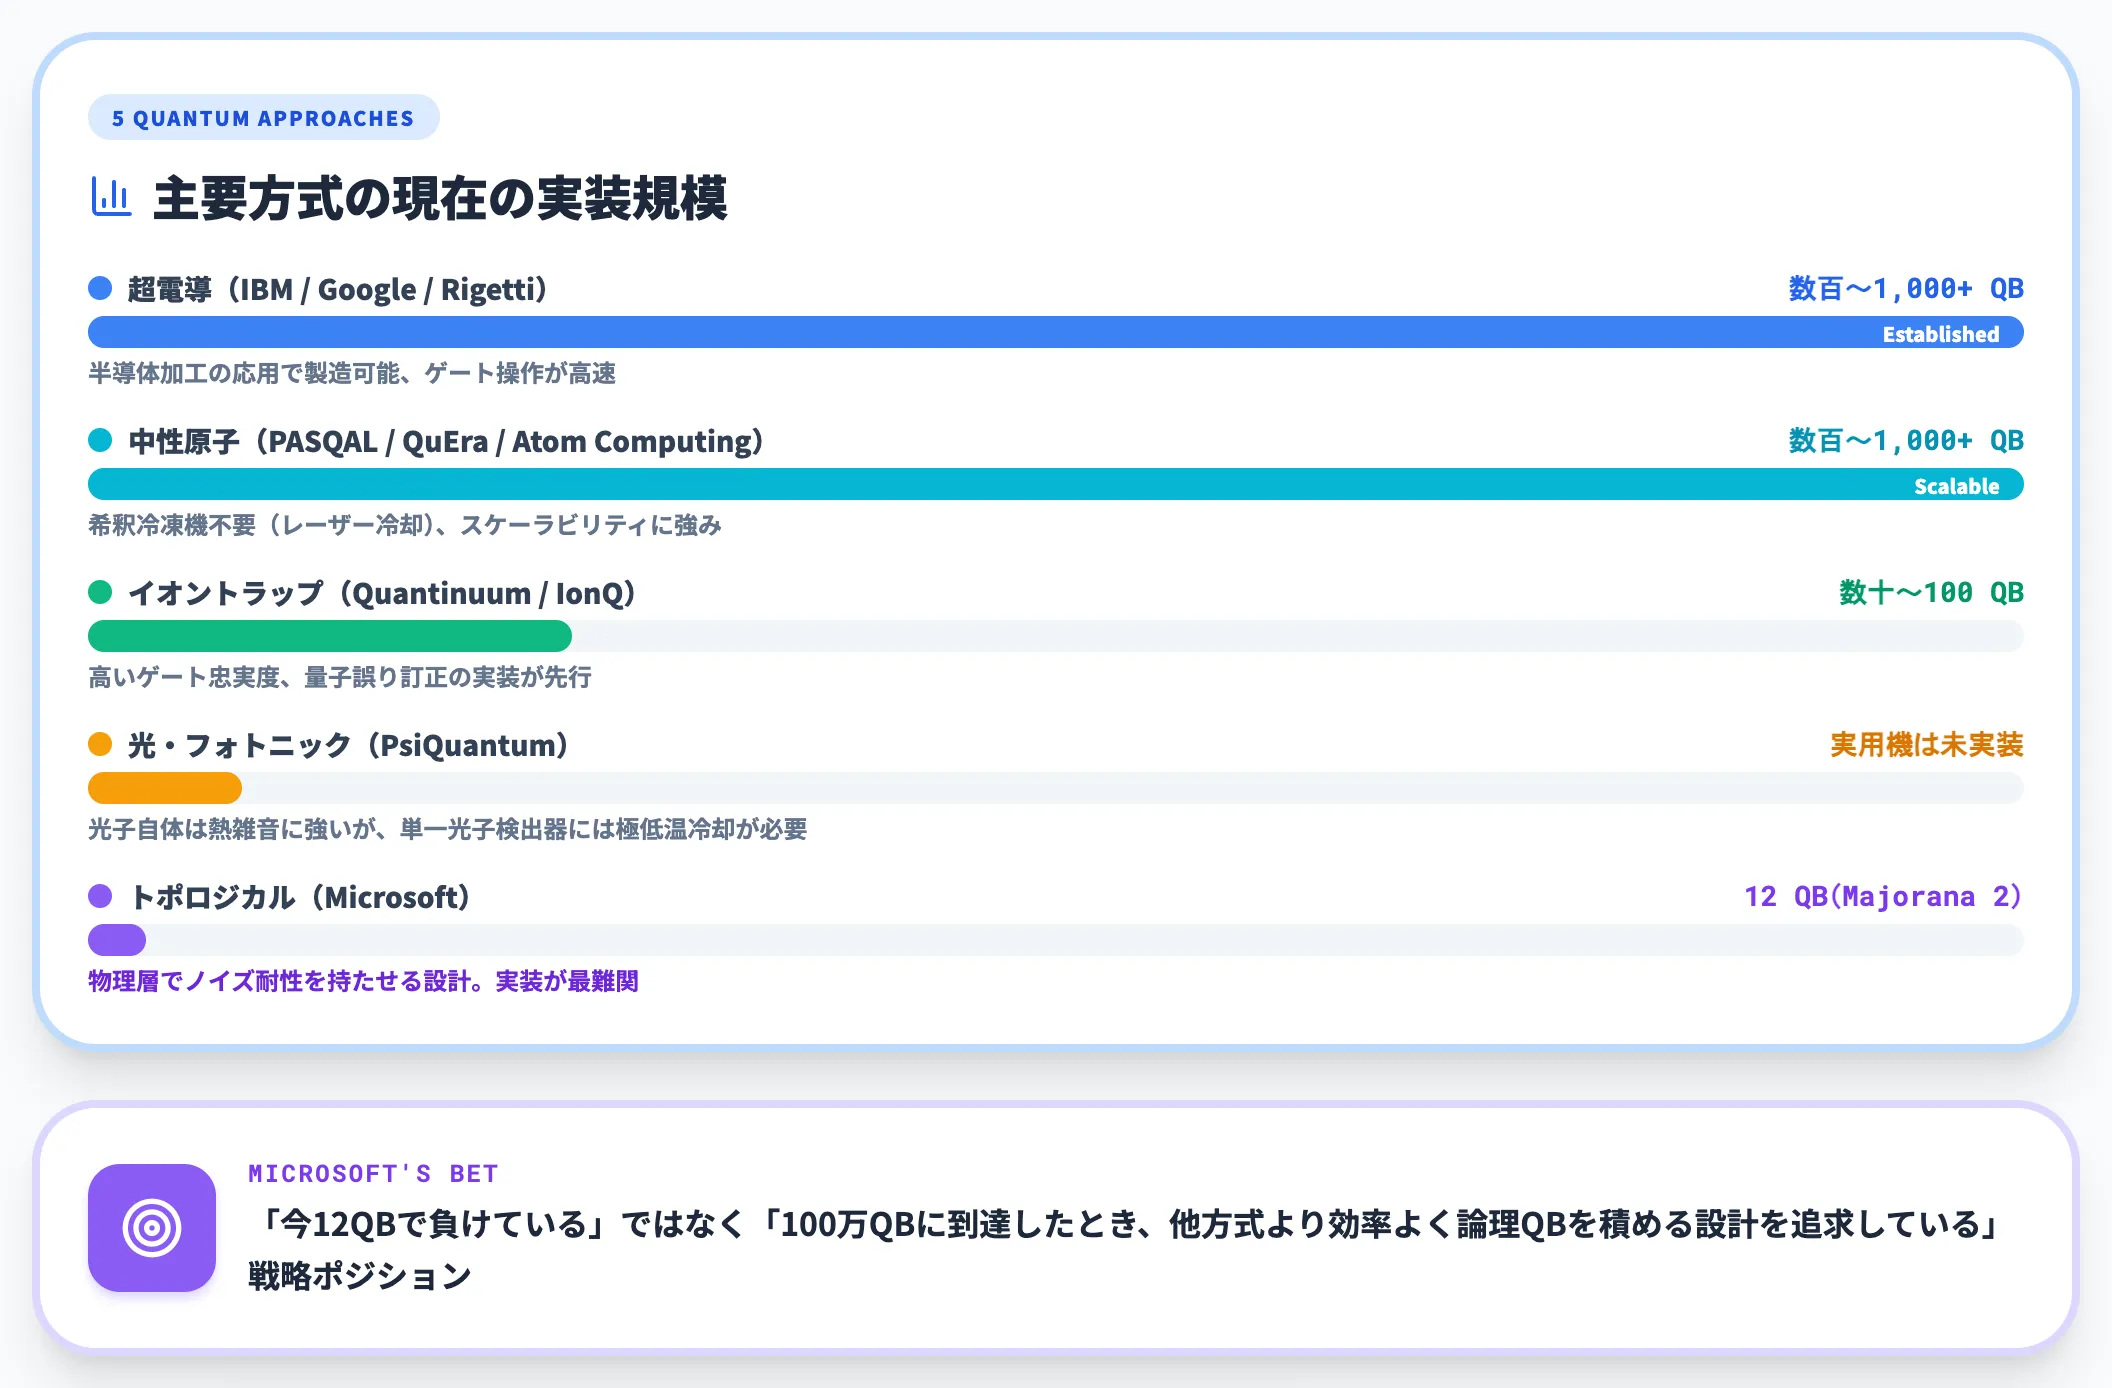The height and width of the screenshot is (1388, 2112).
Task: Click the 中性原子 (PASQAL / QuEra / Atom Computing) label
Action: click(446, 441)
